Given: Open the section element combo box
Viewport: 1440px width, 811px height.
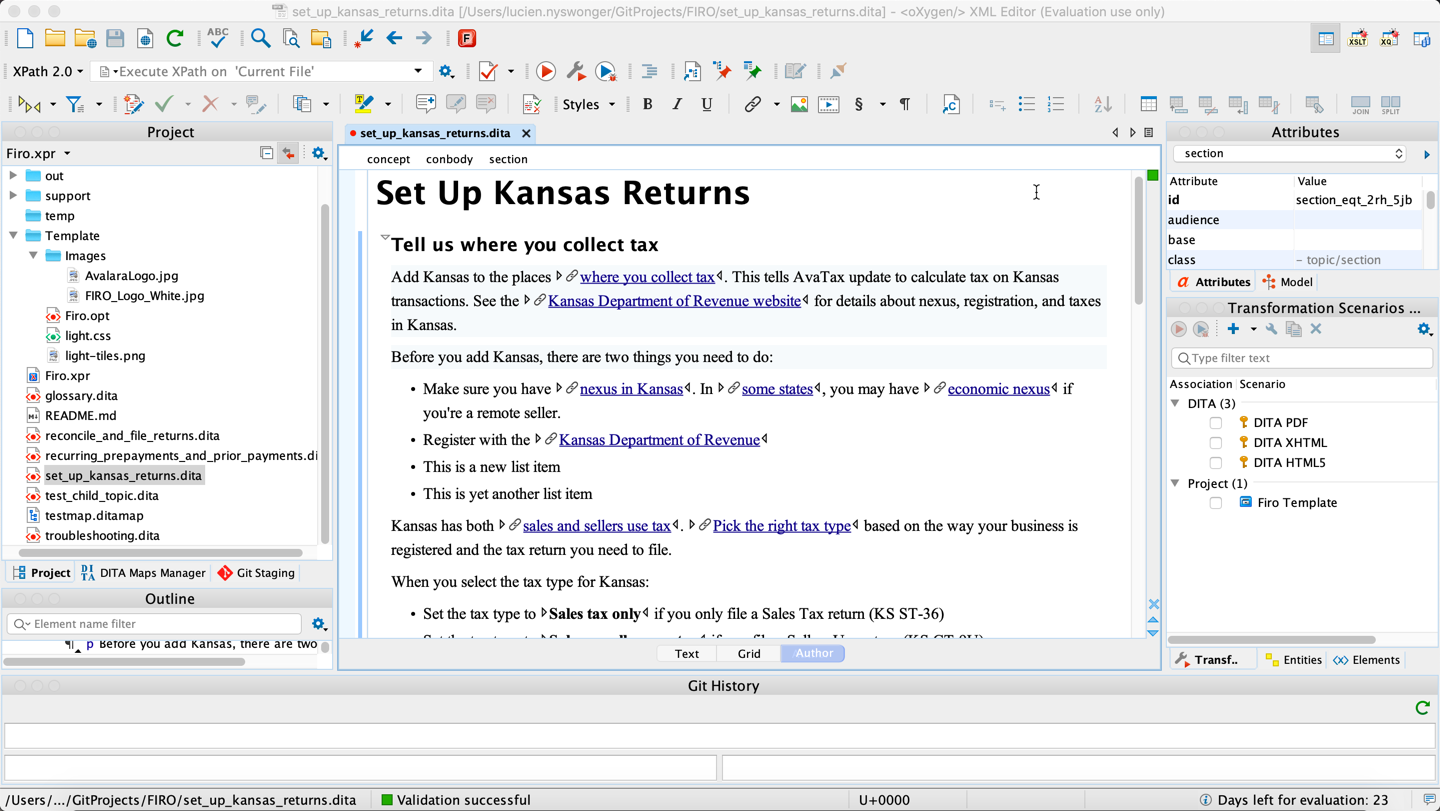Looking at the screenshot, I should click(1291, 154).
